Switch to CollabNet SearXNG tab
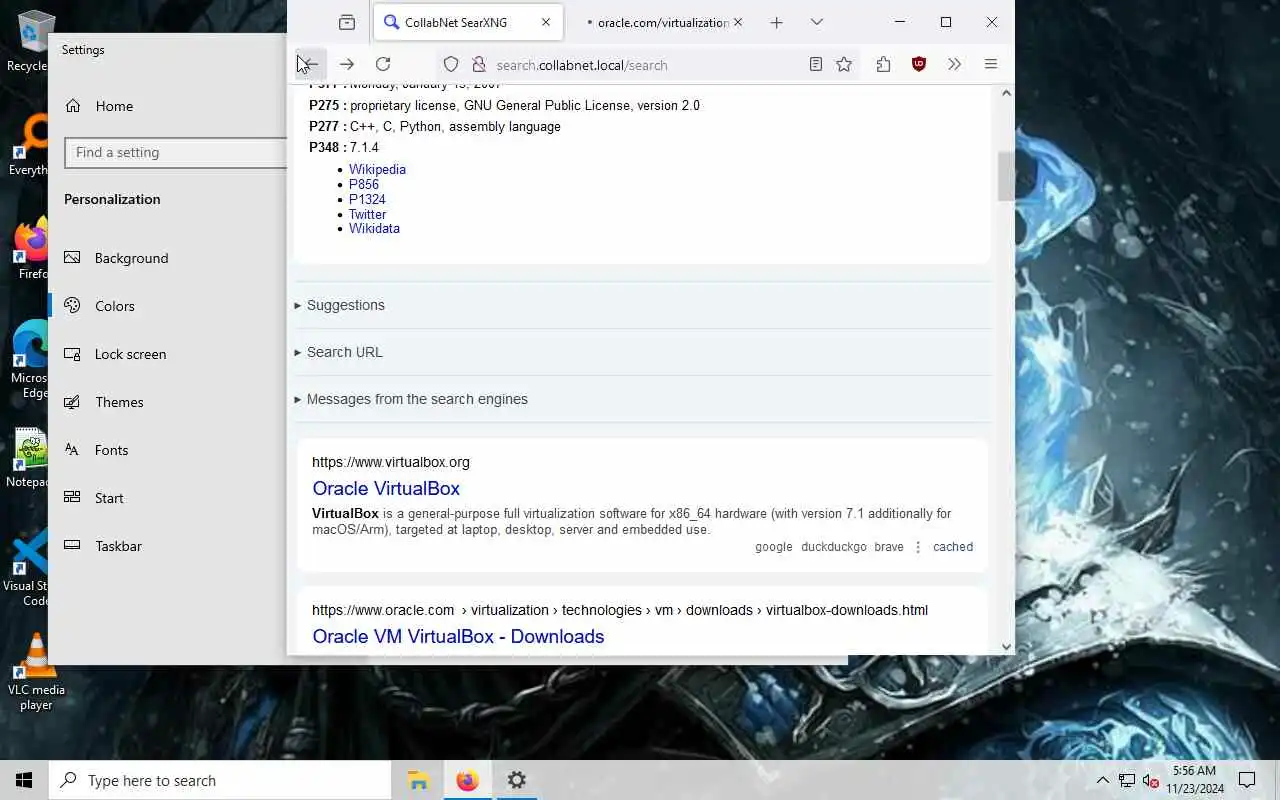Screen dimensions: 1280x800 (468, 22)
